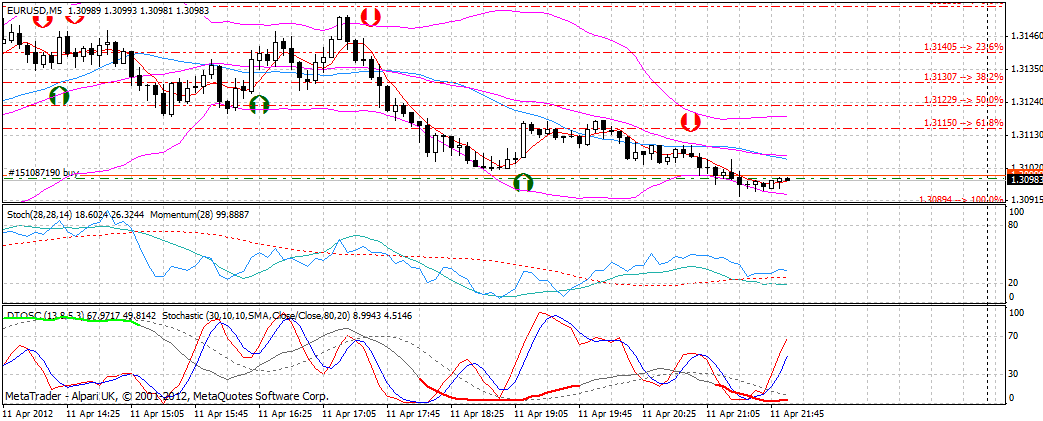This screenshot has height=421, width=1043.
Task: Click the 80 level on Stoch scale
Action: [x=1014, y=225]
